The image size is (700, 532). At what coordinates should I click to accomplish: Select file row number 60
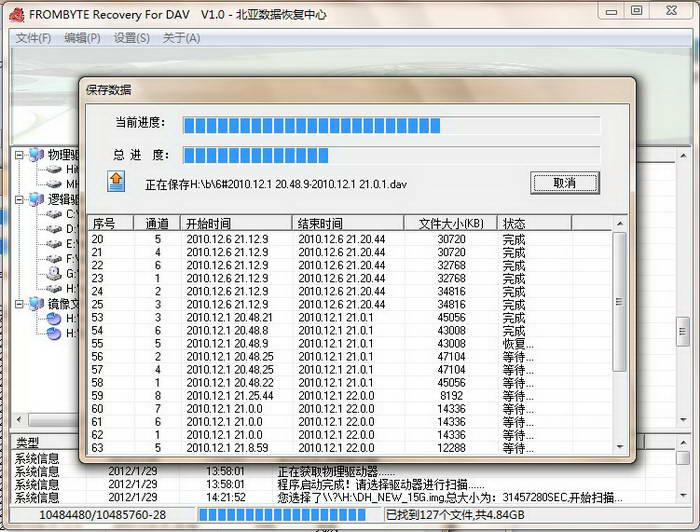[350, 409]
